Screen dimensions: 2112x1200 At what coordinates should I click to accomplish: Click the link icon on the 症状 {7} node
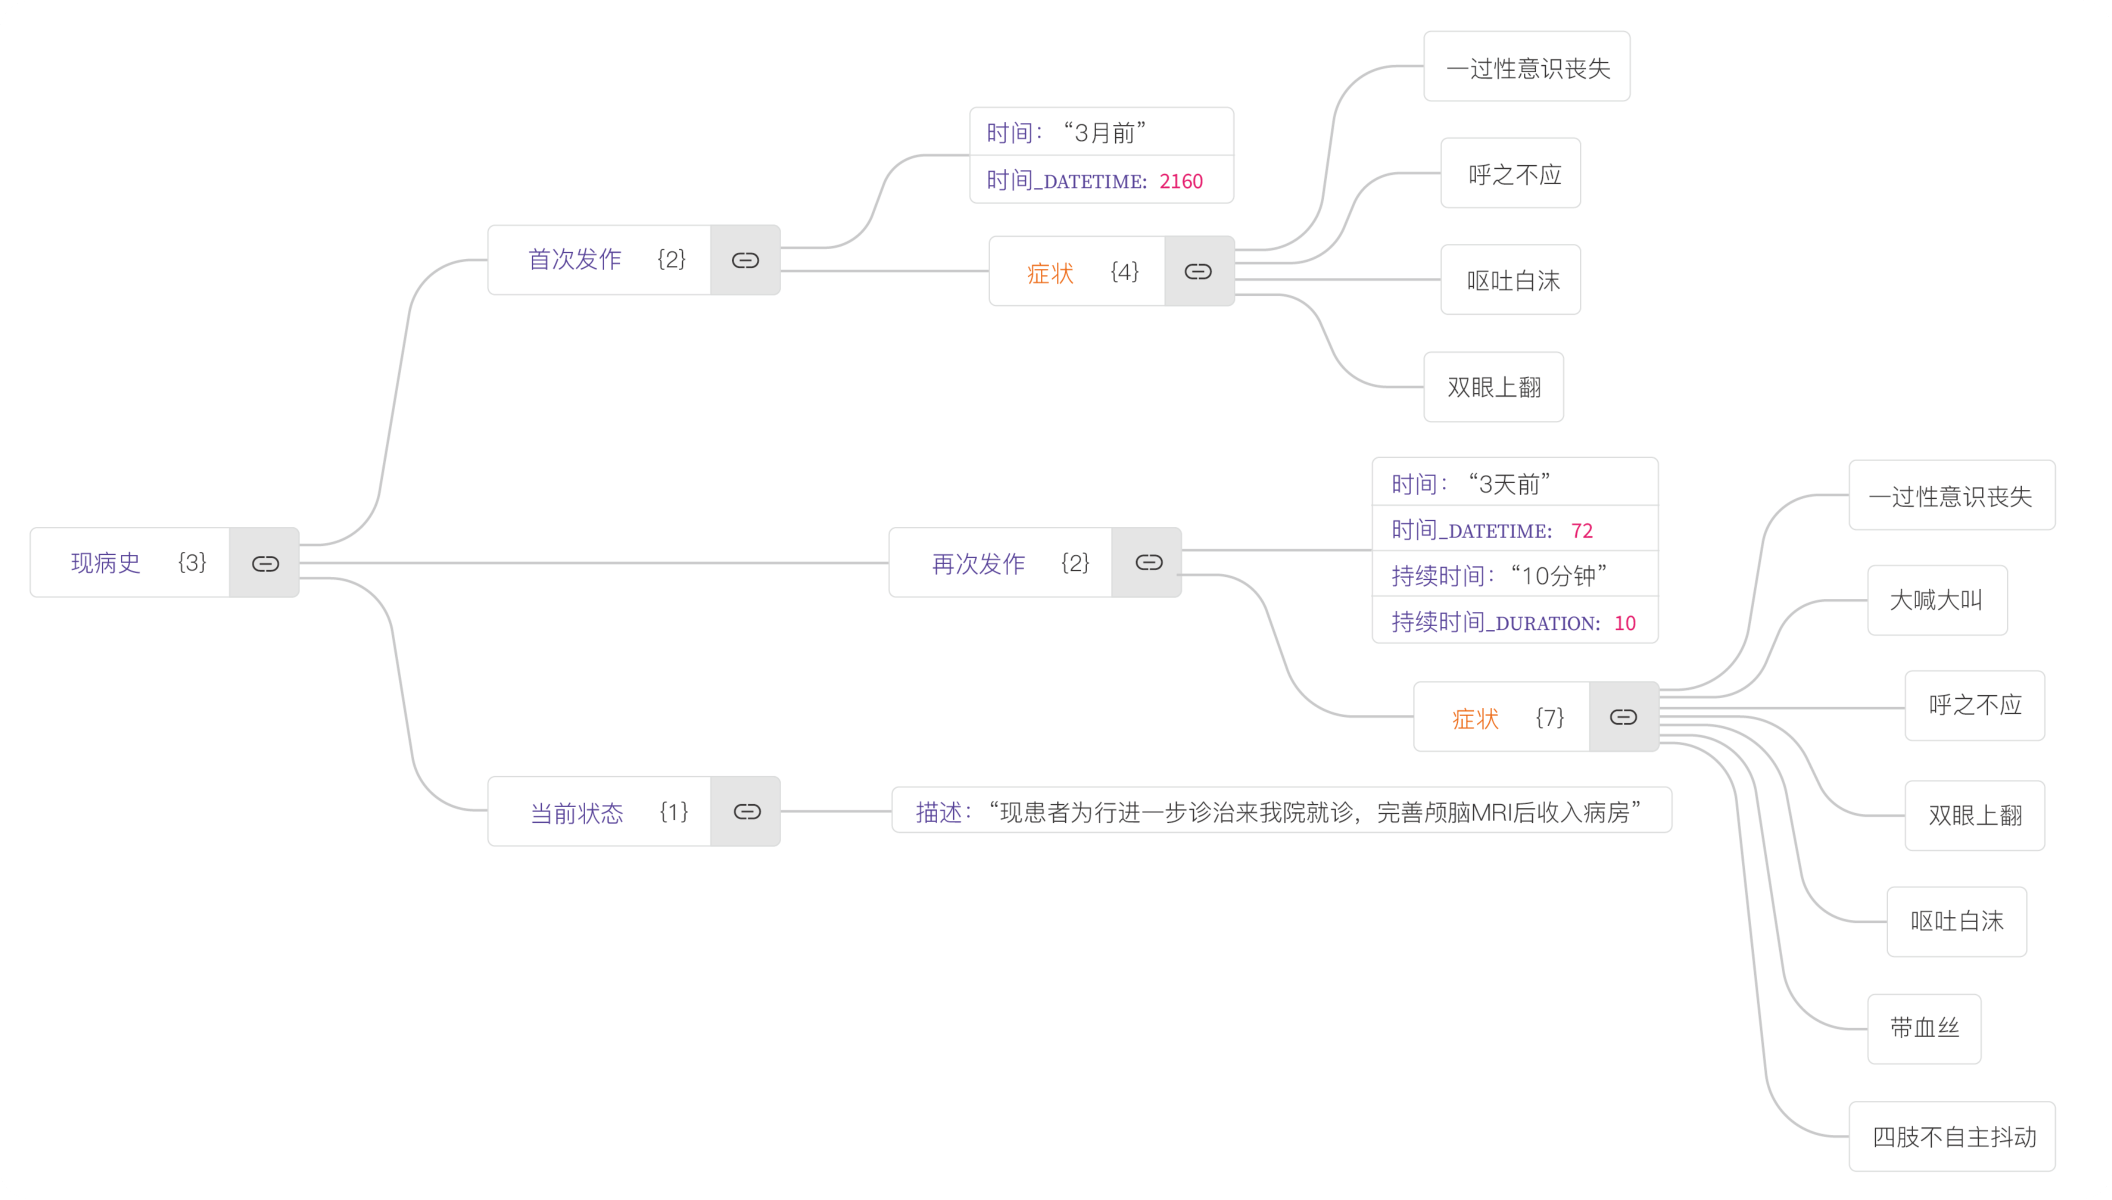[1622, 717]
